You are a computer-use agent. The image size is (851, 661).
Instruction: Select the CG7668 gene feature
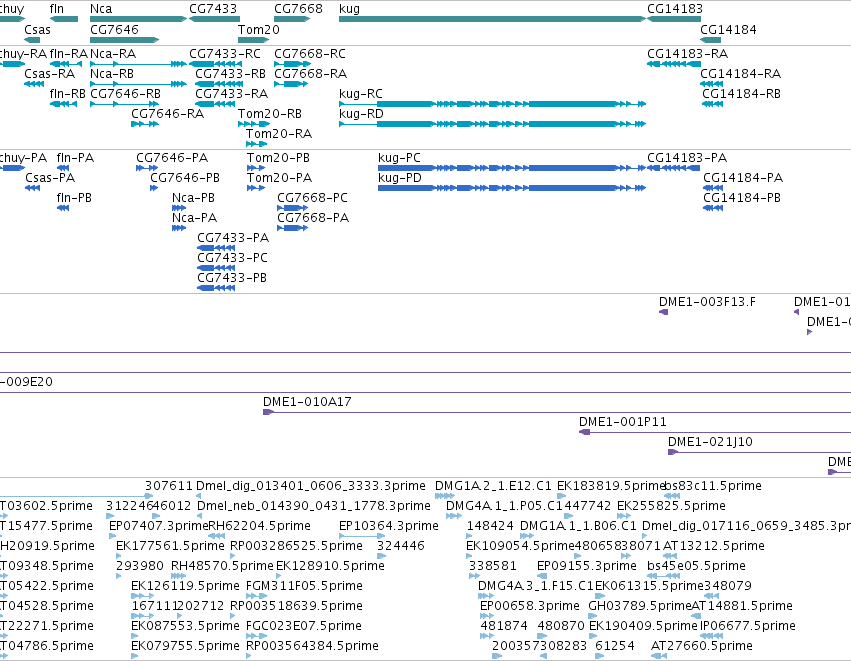tap(292, 19)
